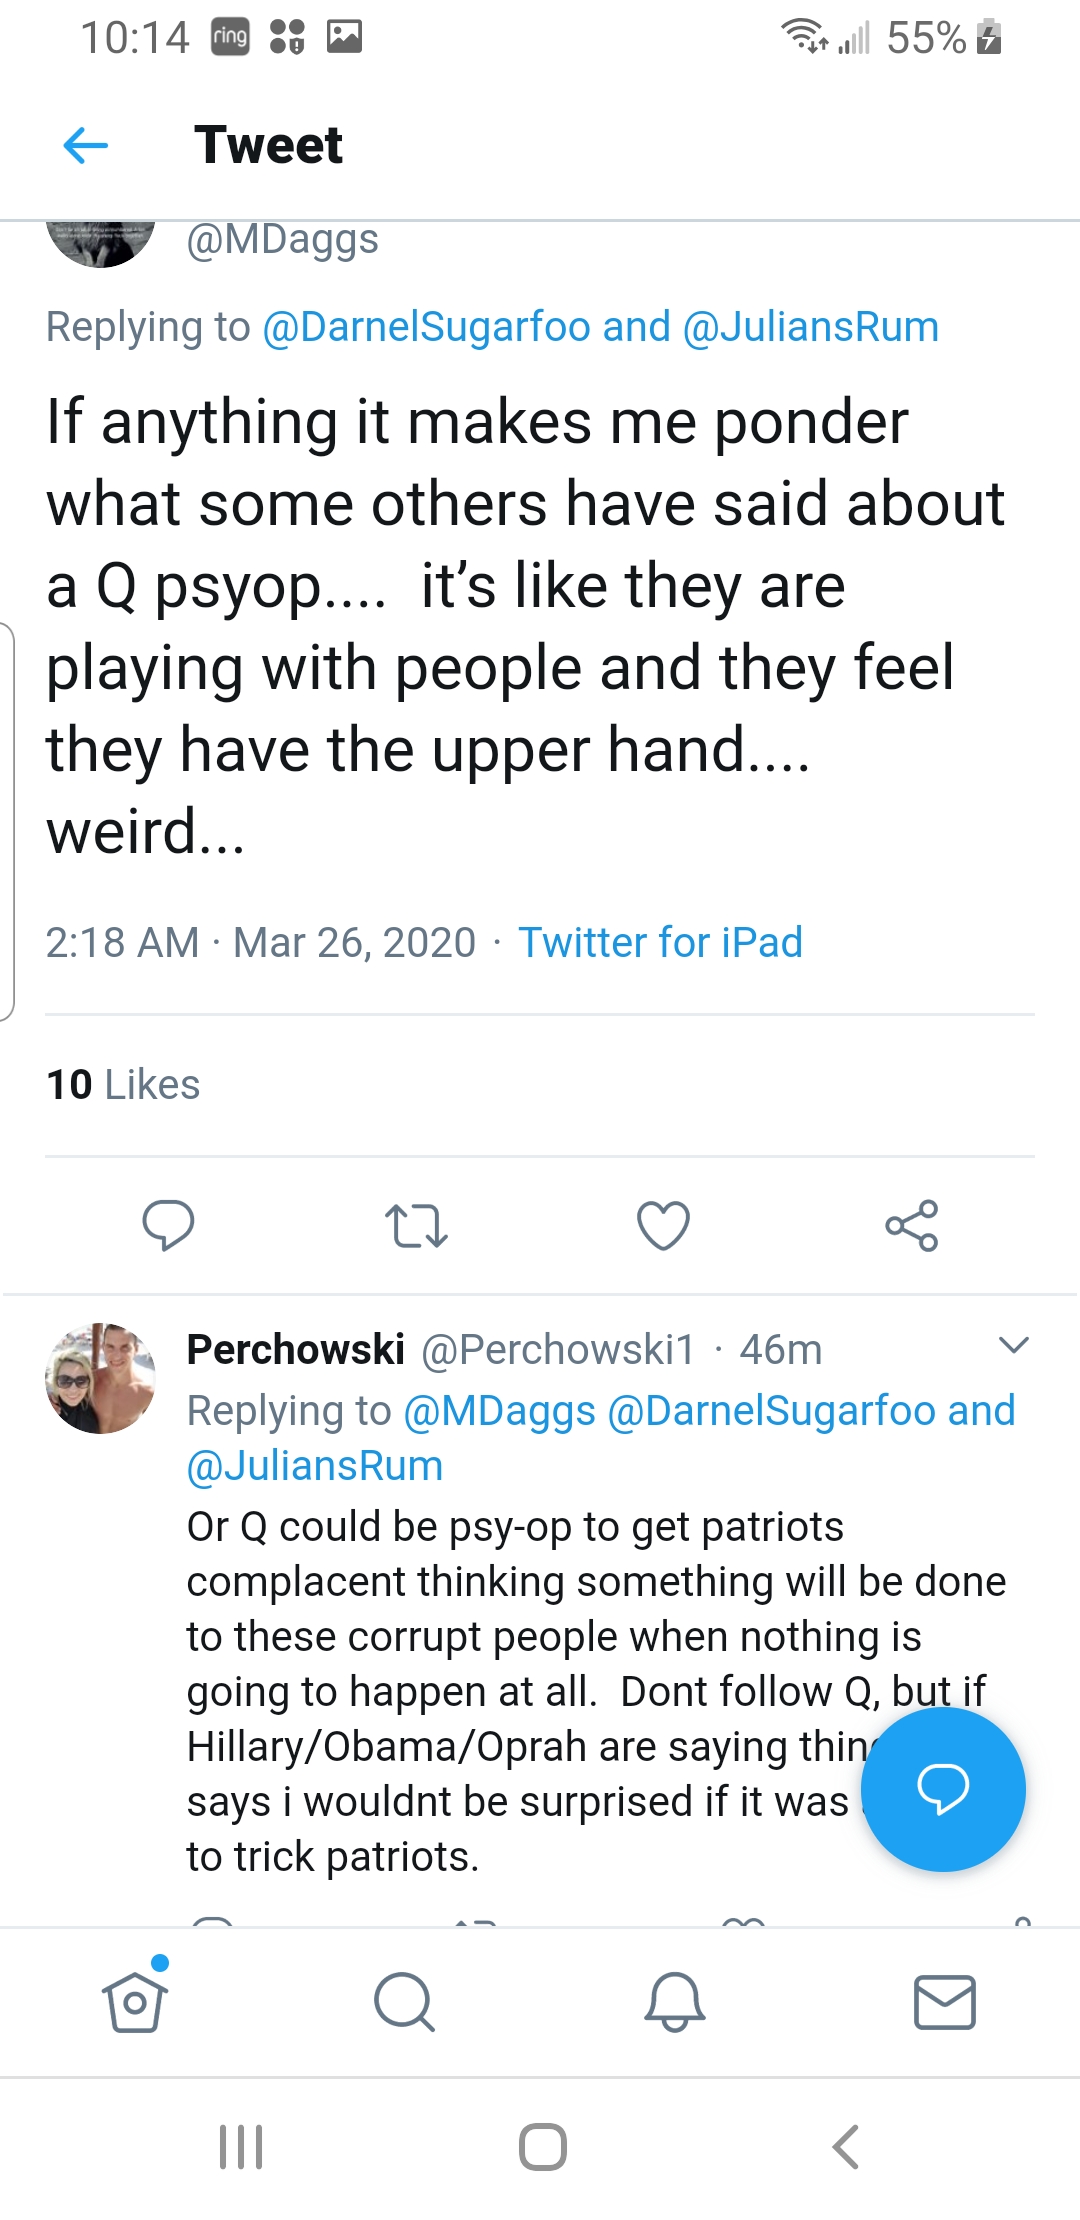Viewport: 1080px width, 2220px height.
Task: Open Android recent apps button
Action: pyautogui.click(x=241, y=2147)
